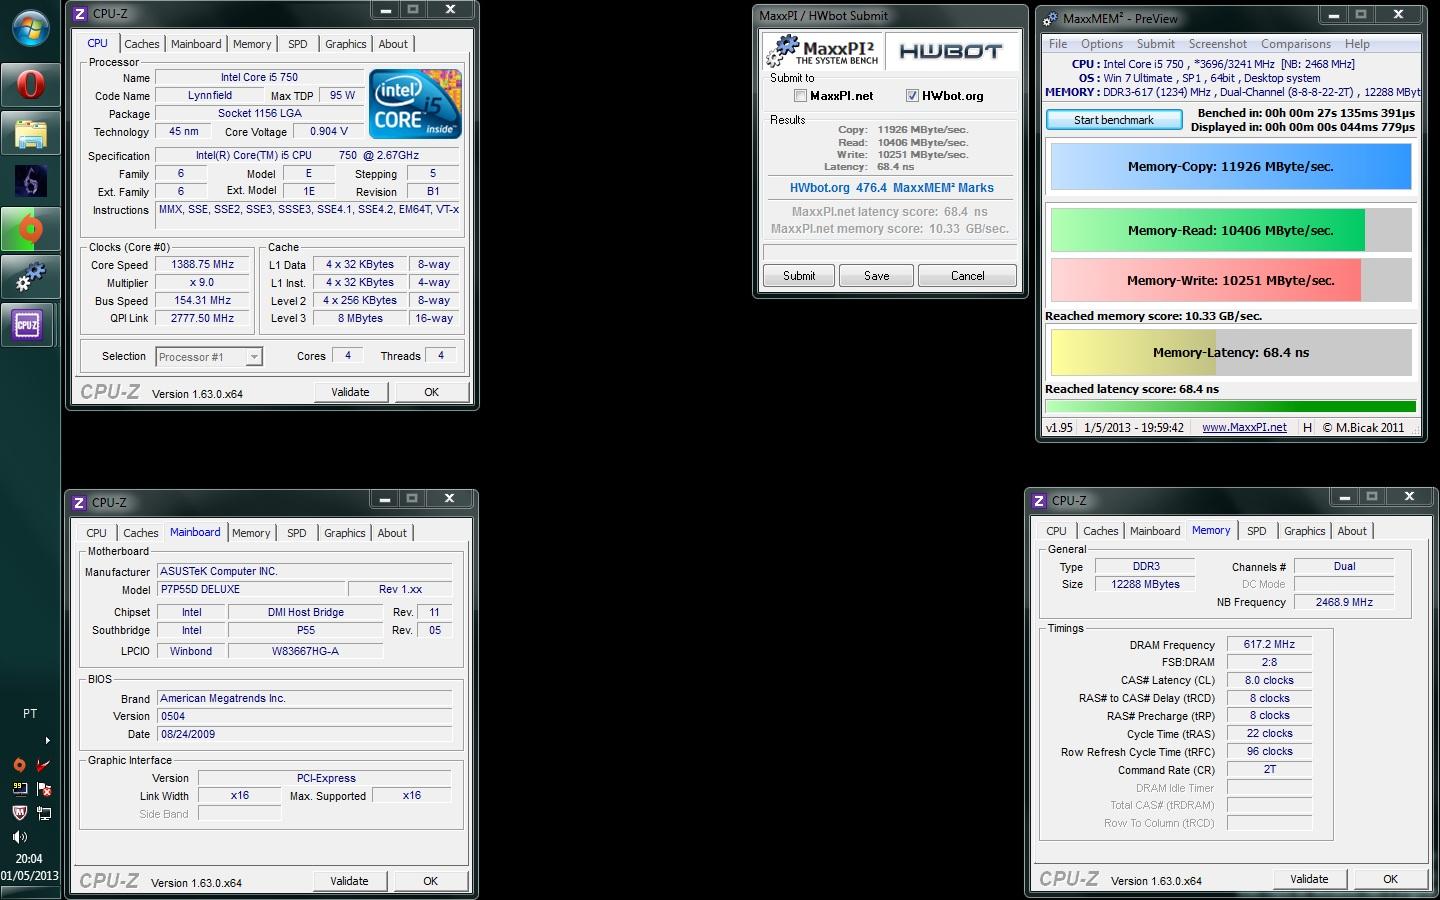Click Validate in top-left CPU-Z window
Screen dimensions: 1440x900
tap(350, 392)
